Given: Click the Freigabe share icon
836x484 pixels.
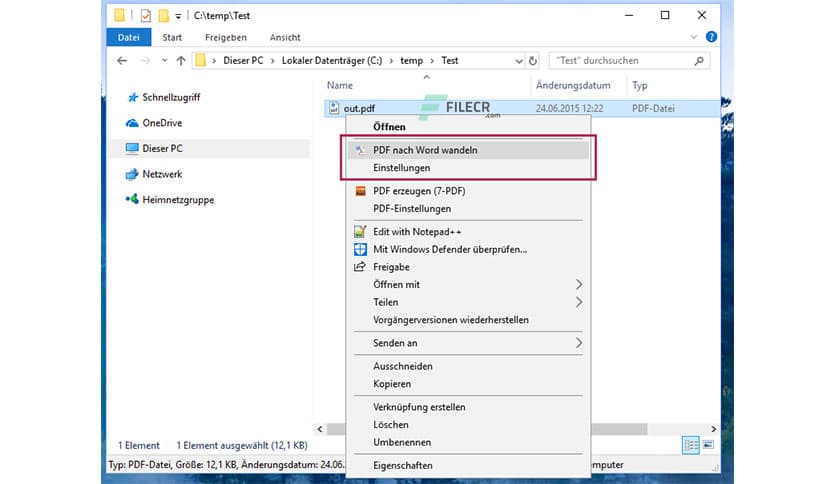Looking at the screenshot, I should pos(360,267).
